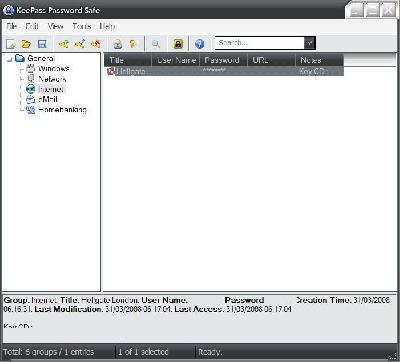Minimize the KeePass window

(356, 10)
